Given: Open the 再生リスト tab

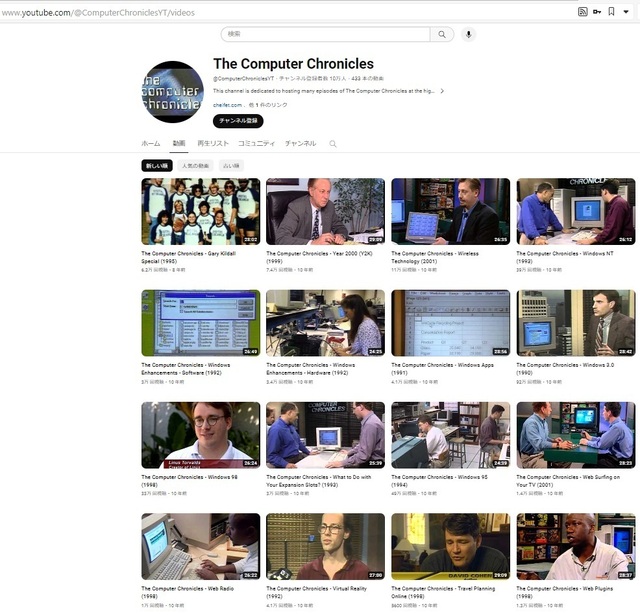Looking at the screenshot, I should pyautogui.click(x=213, y=143).
